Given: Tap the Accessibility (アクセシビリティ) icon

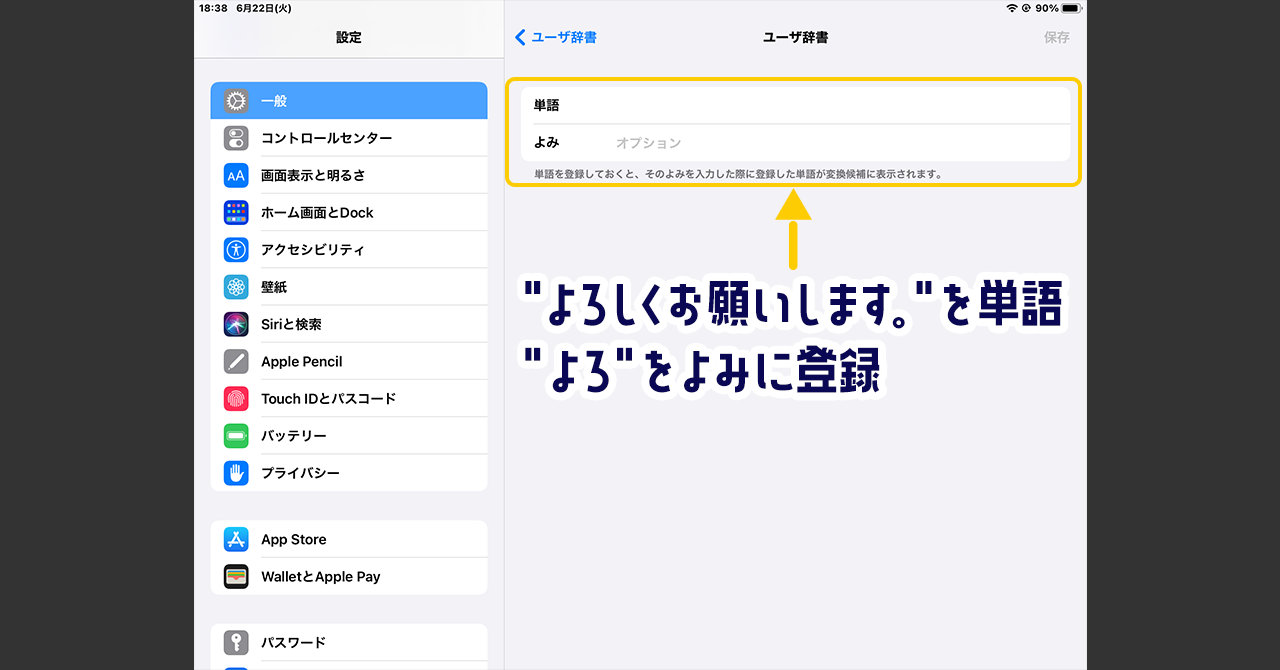Looking at the screenshot, I should (236, 250).
